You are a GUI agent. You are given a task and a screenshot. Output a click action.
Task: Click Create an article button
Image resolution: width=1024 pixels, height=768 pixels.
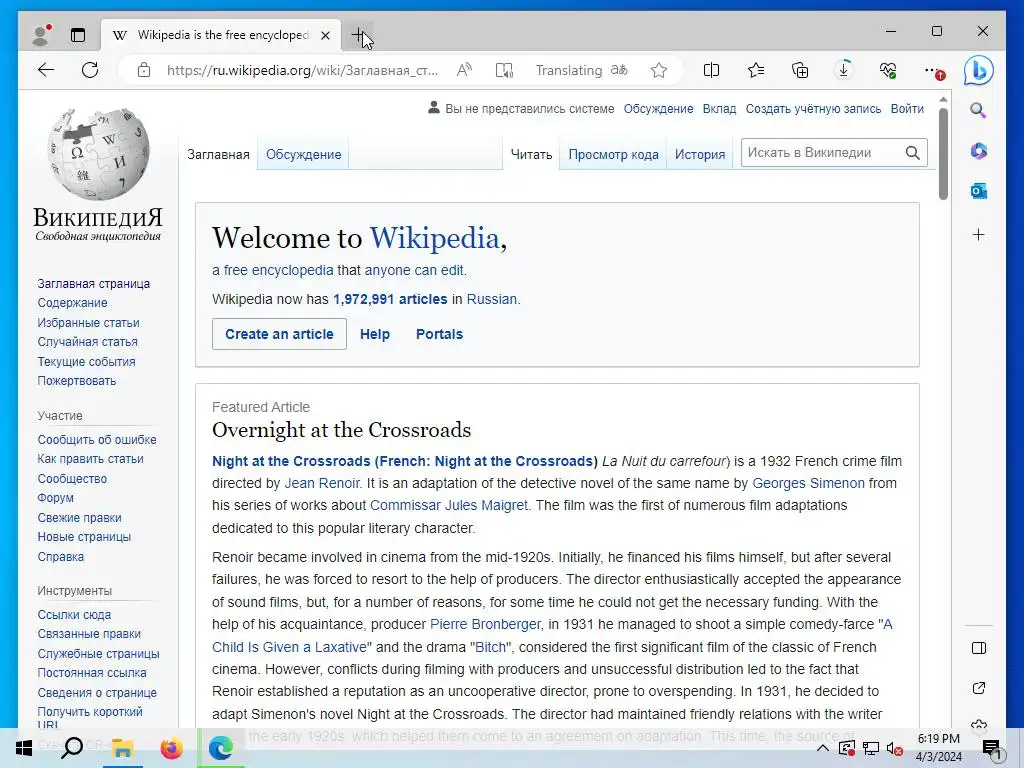(280, 334)
